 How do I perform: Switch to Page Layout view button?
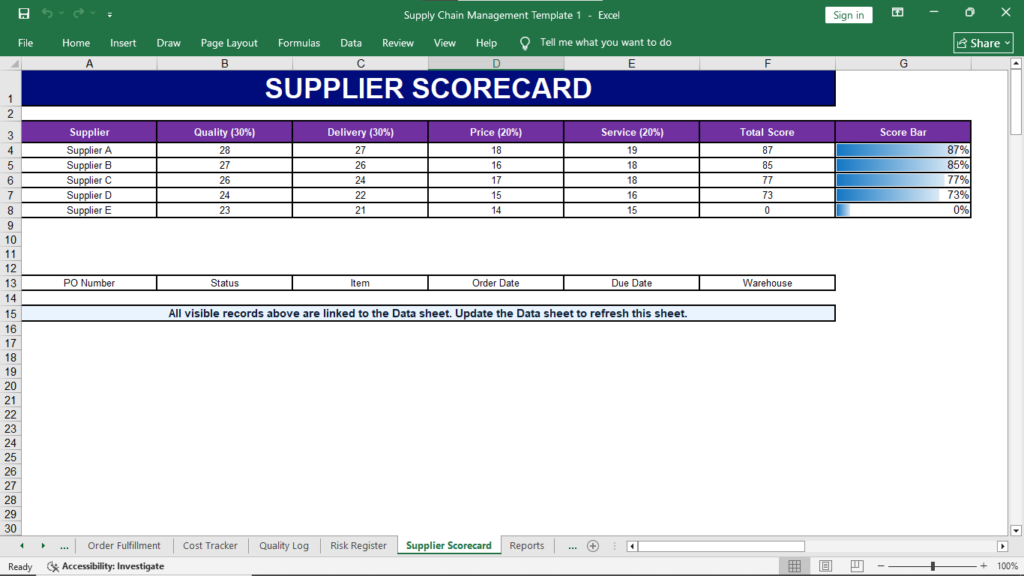pos(825,566)
